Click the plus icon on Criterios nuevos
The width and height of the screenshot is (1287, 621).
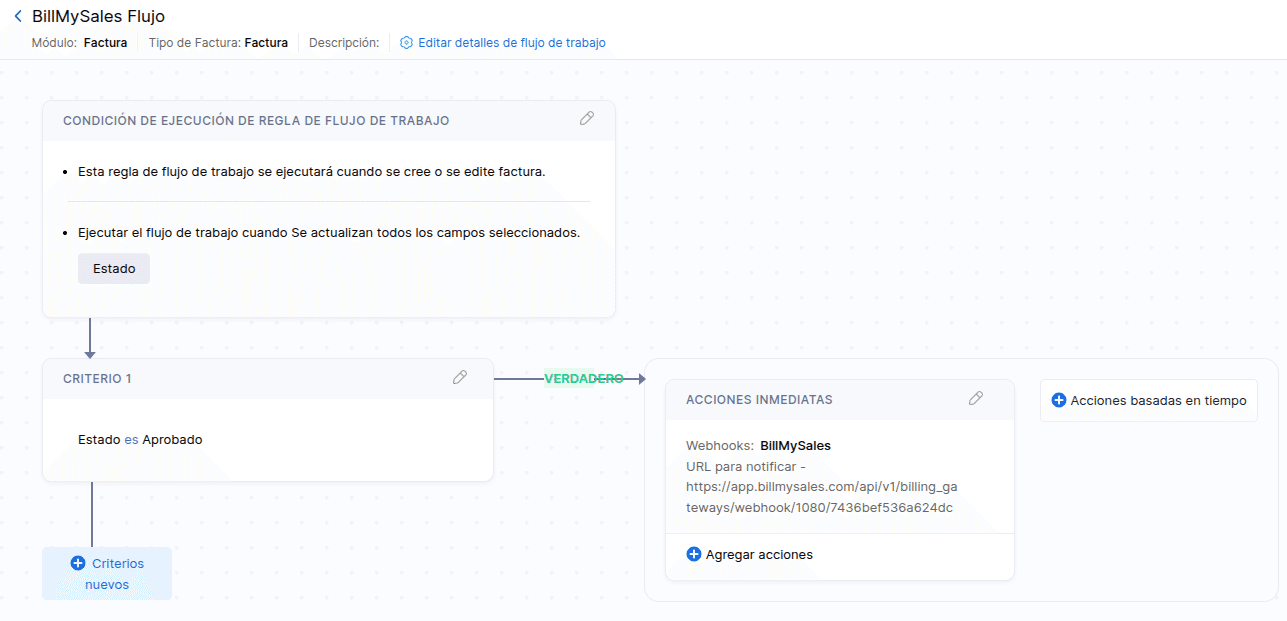(78, 564)
